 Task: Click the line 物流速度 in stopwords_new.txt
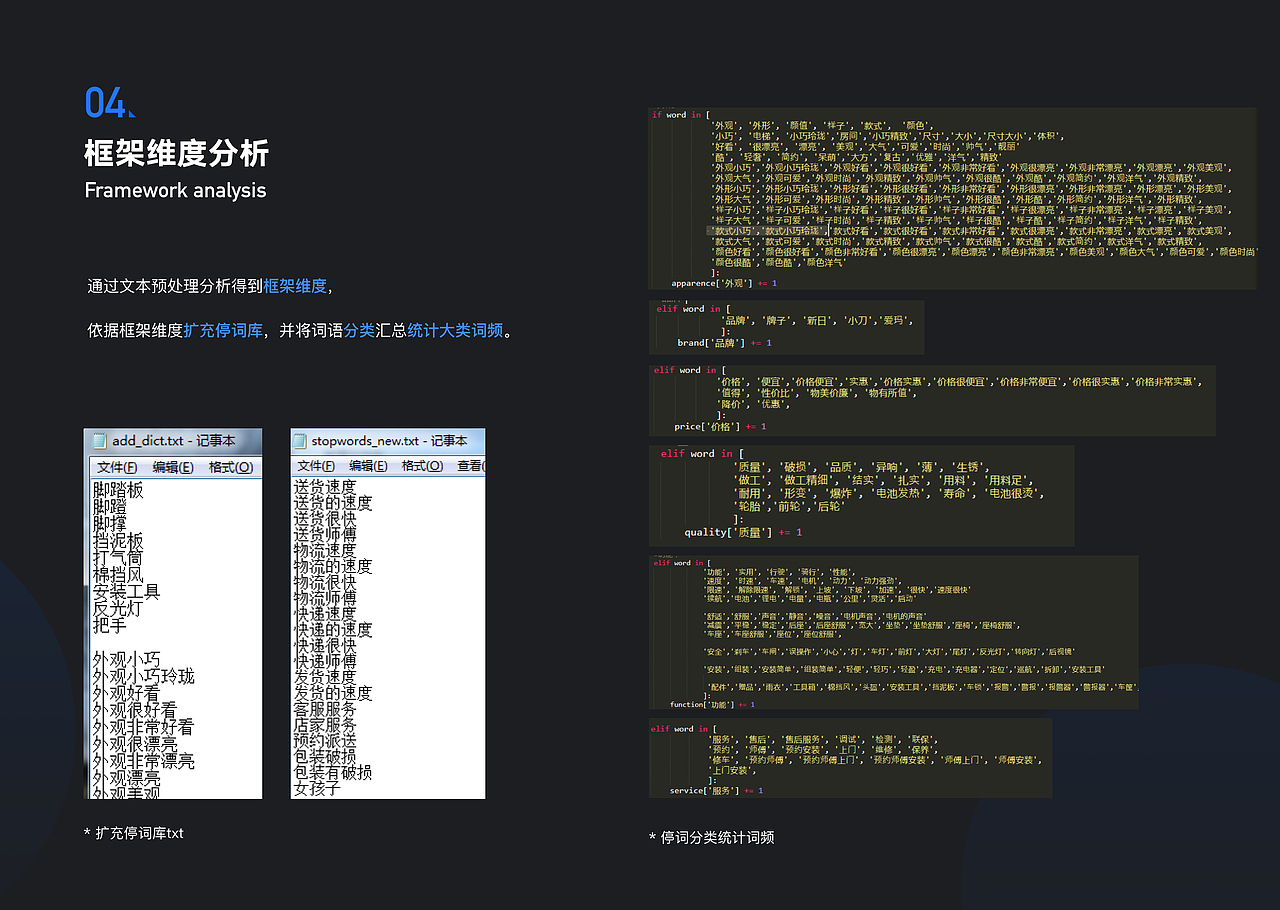324,550
